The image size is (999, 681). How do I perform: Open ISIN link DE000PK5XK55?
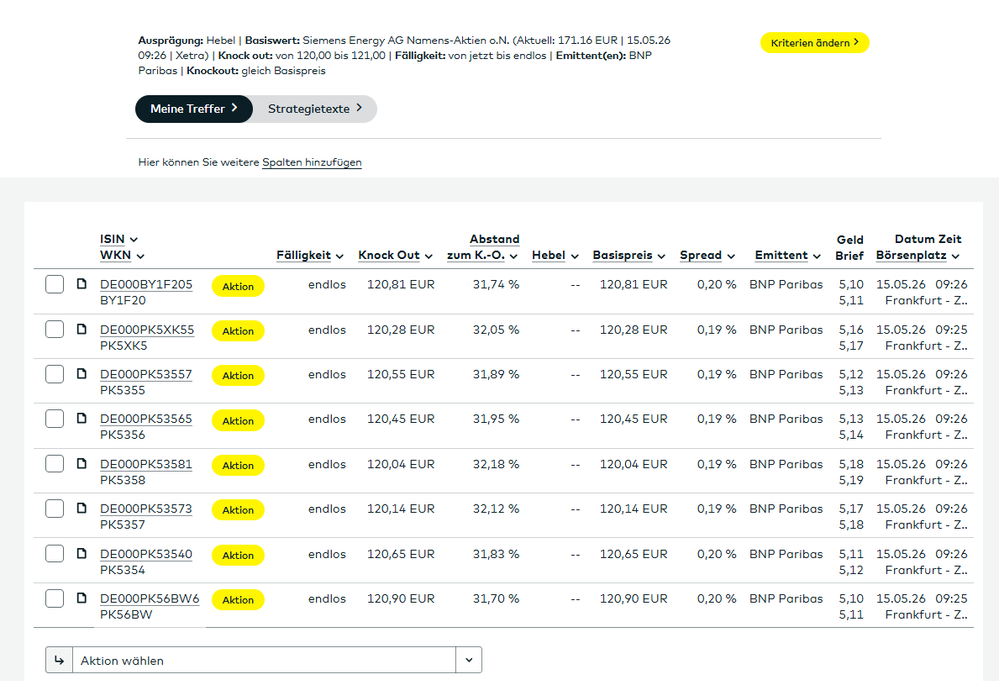(147, 329)
